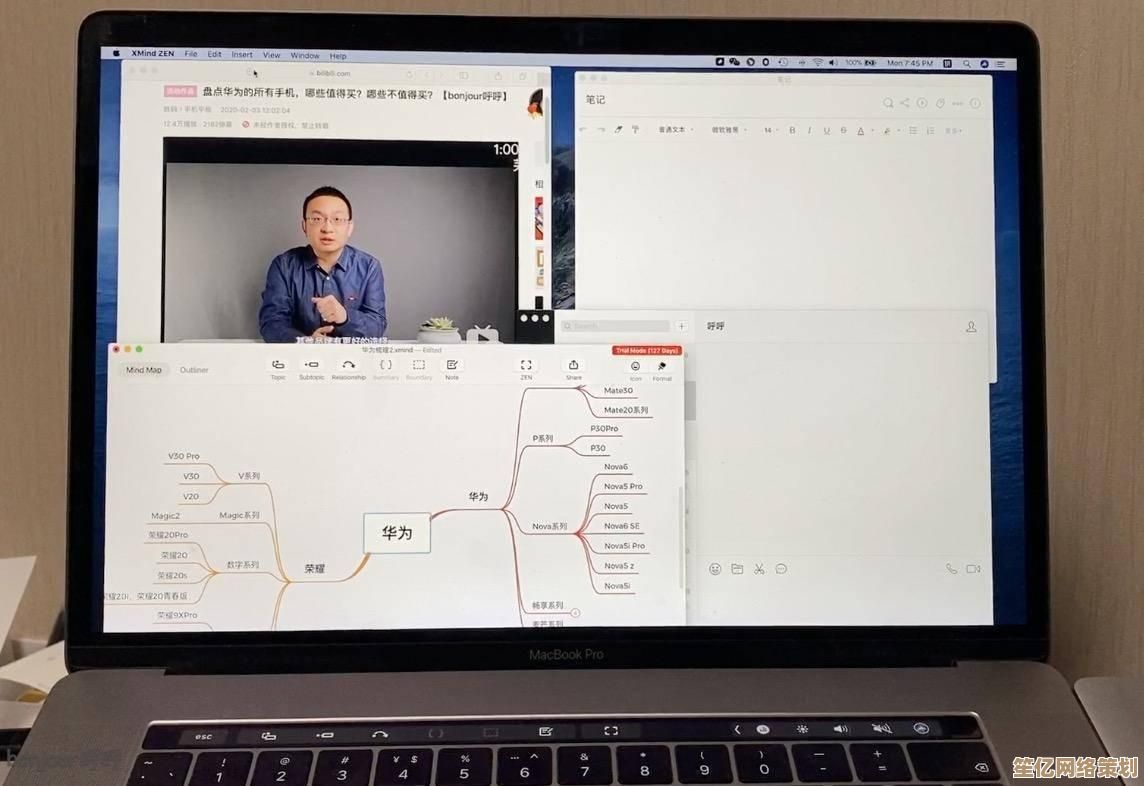The height and width of the screenshot is (786, 1144).
Task: Click the folder icon in the chat window
Action: point(737,569)
